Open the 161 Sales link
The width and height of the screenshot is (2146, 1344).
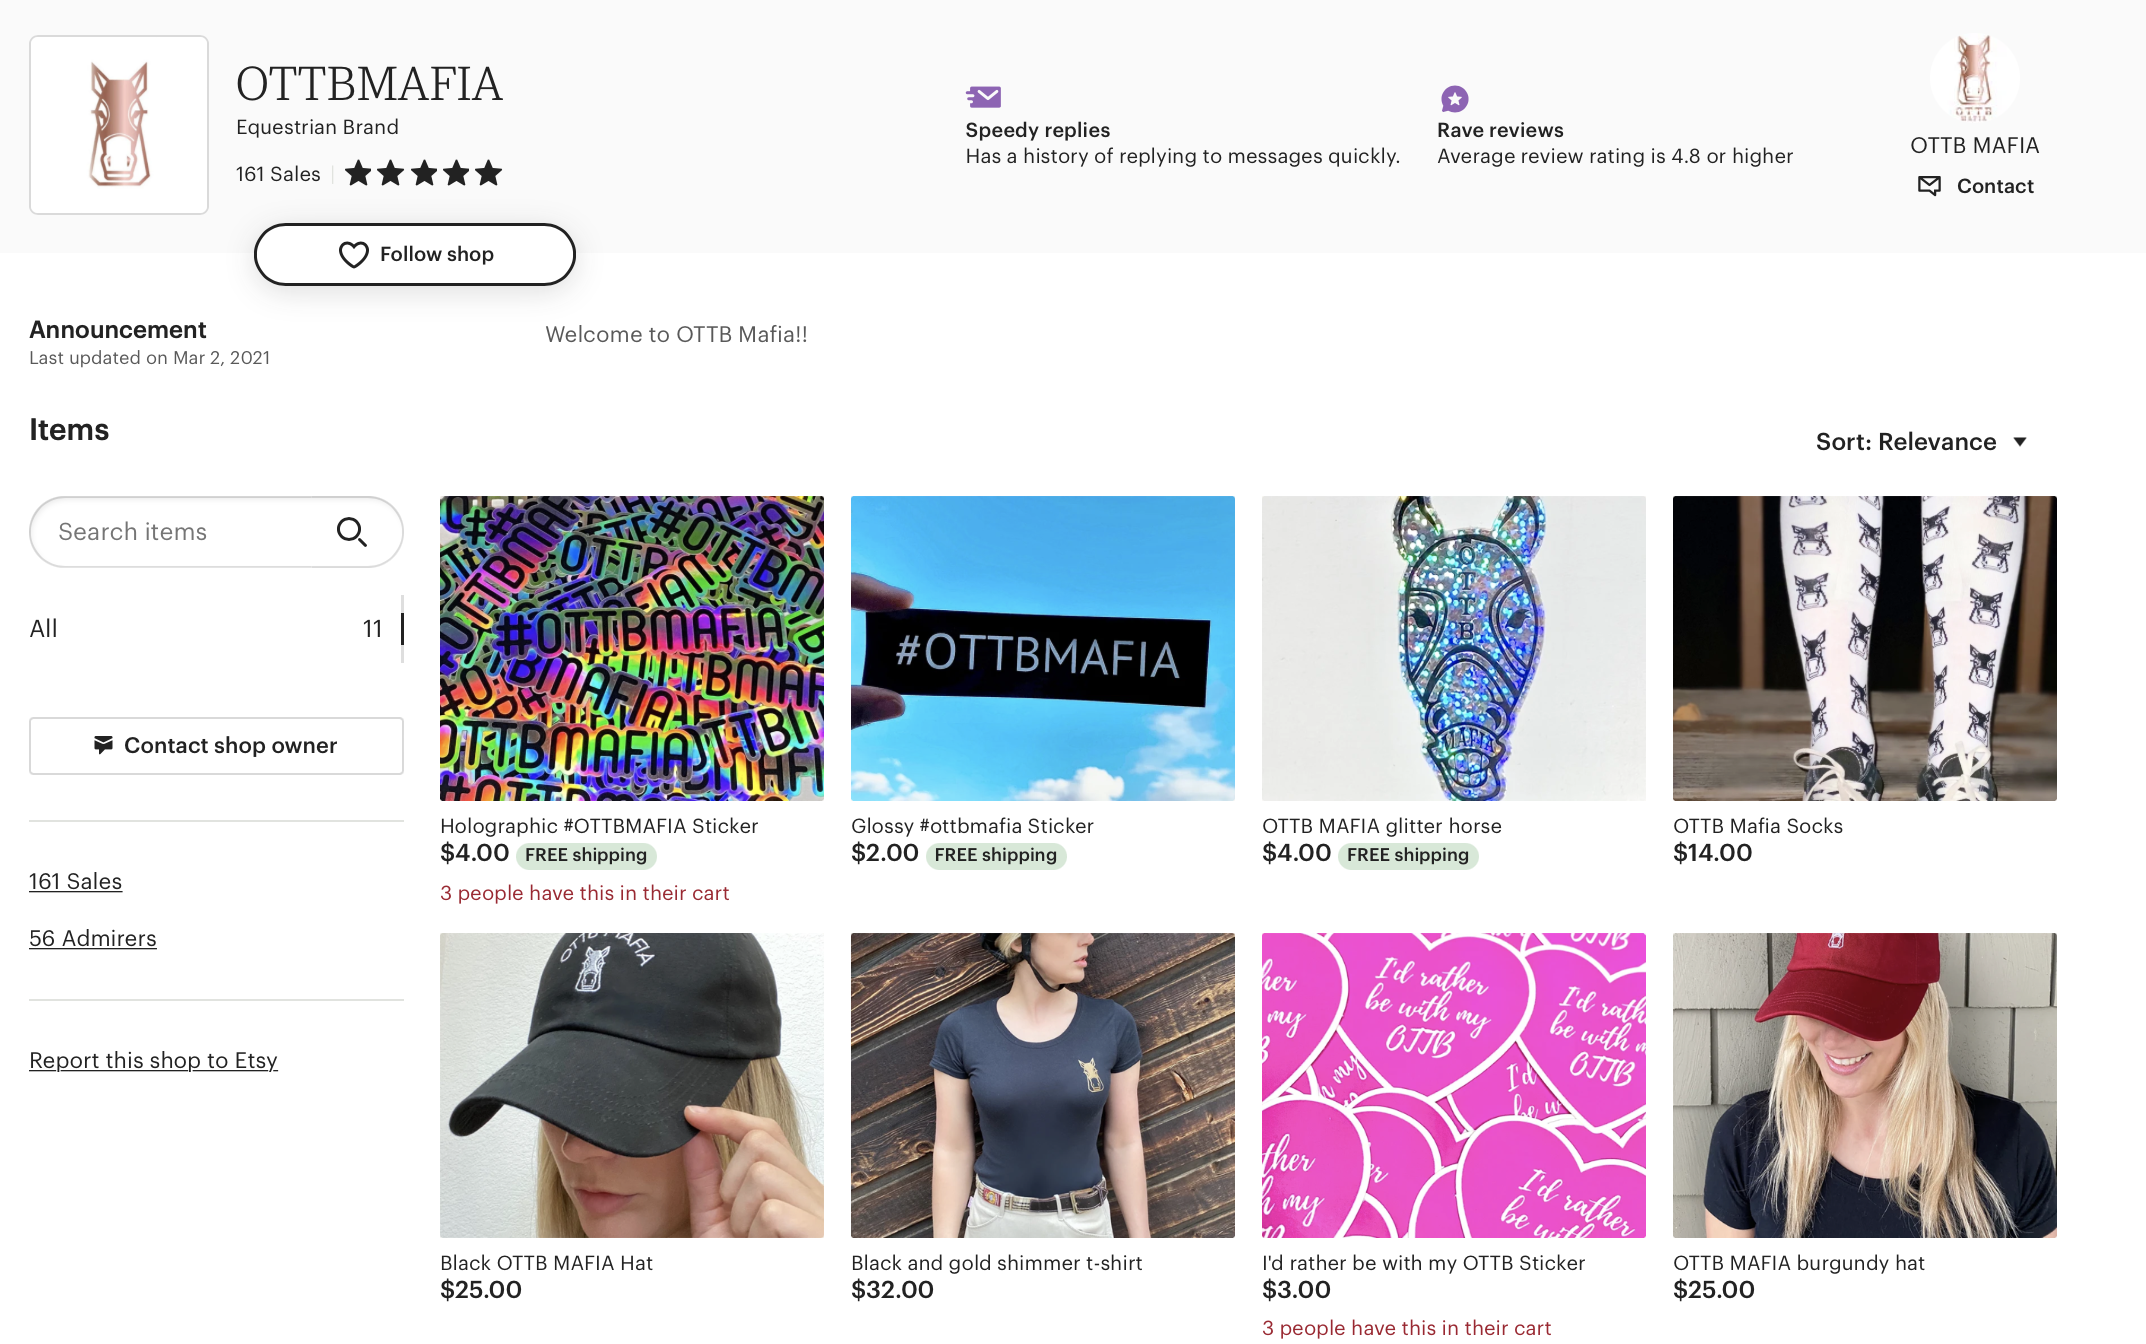click(75, 882)
